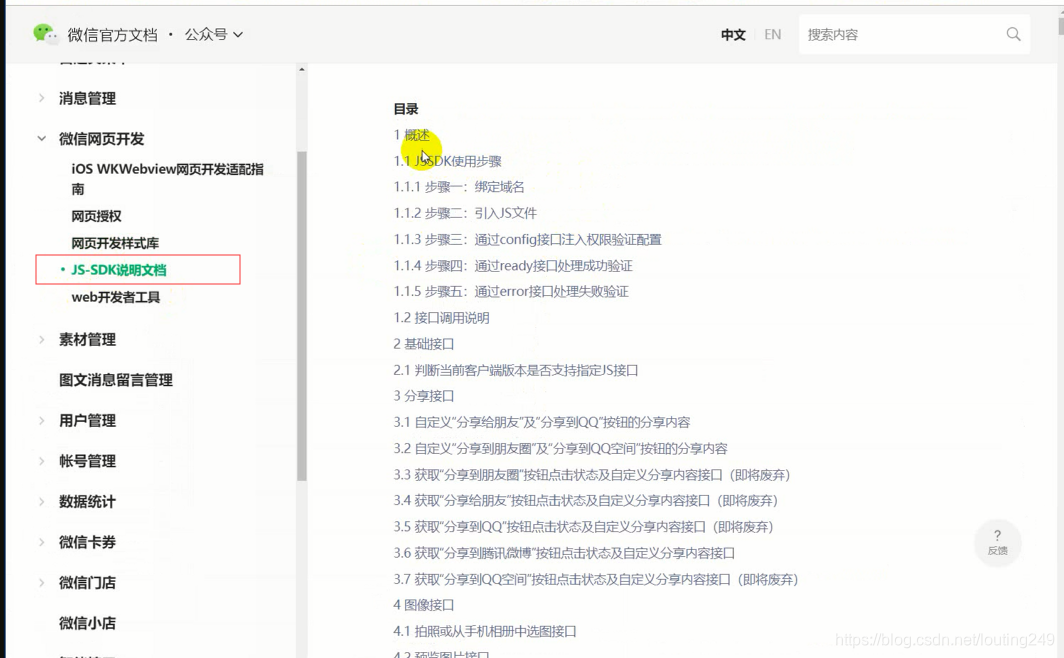1064x658 pixels.
Task: Jump to 1.2 接口调用说明
Action: tap(442, 317)
